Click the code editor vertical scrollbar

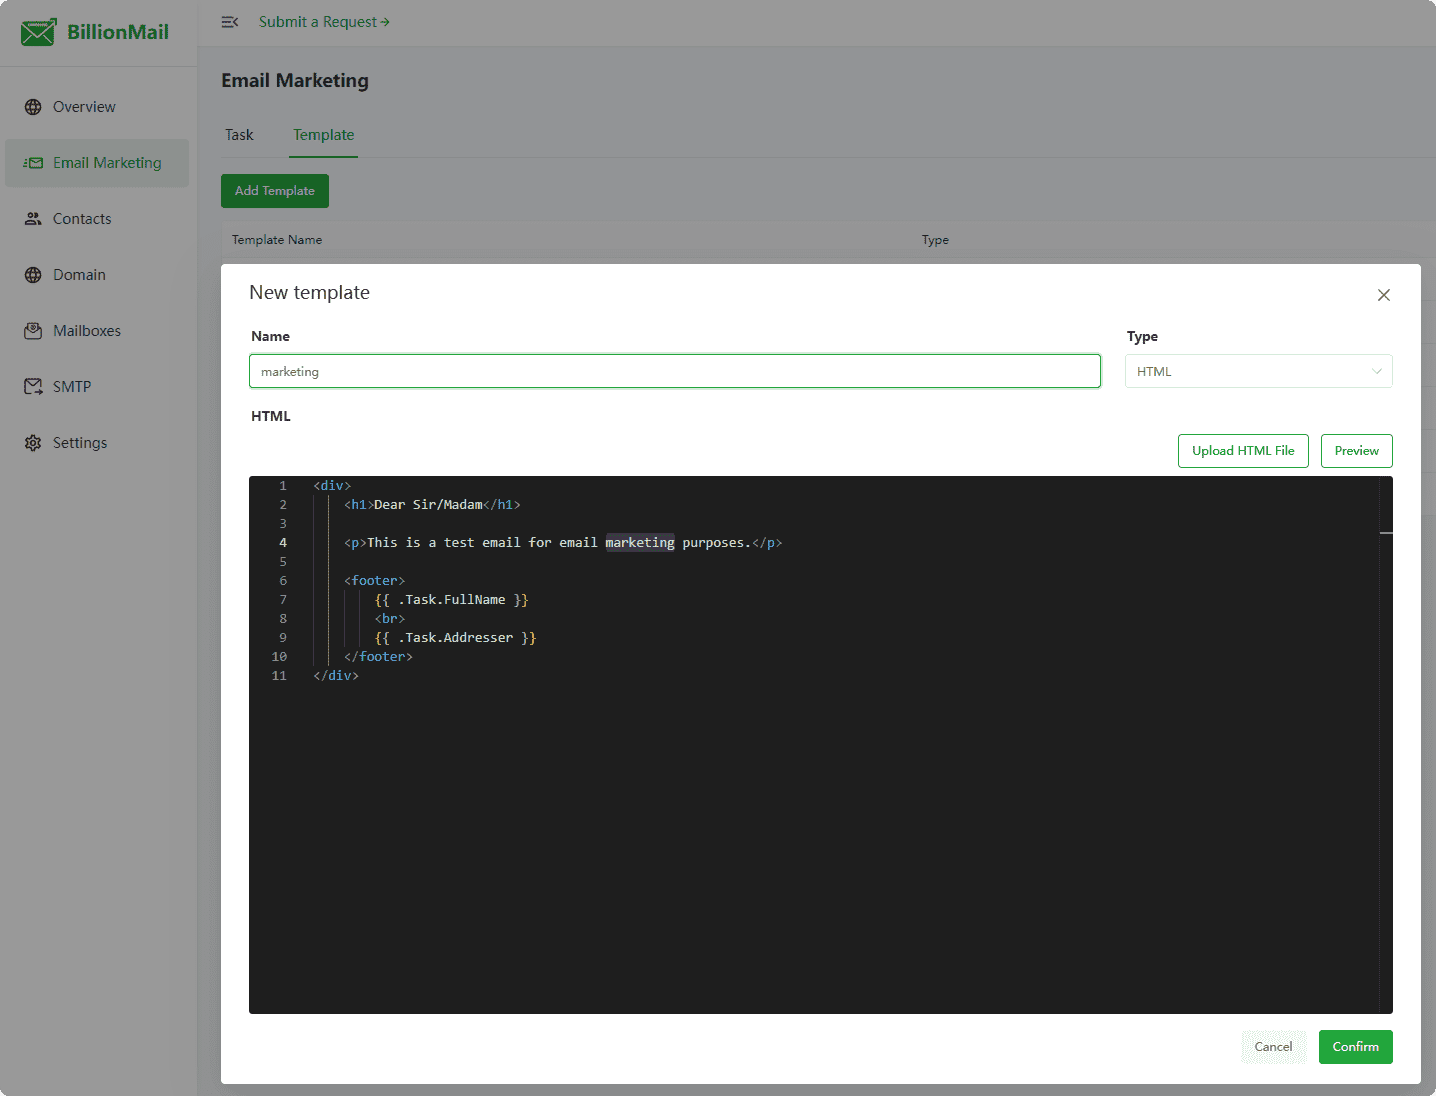tap(1386, 745)
